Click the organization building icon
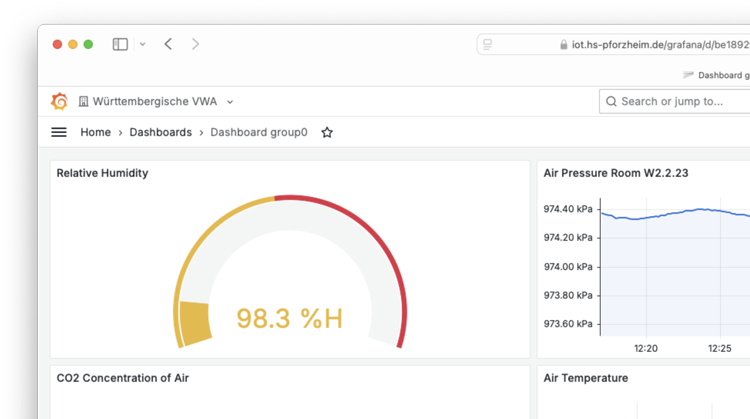The image size is (750, 419). (x=83, y=102)
